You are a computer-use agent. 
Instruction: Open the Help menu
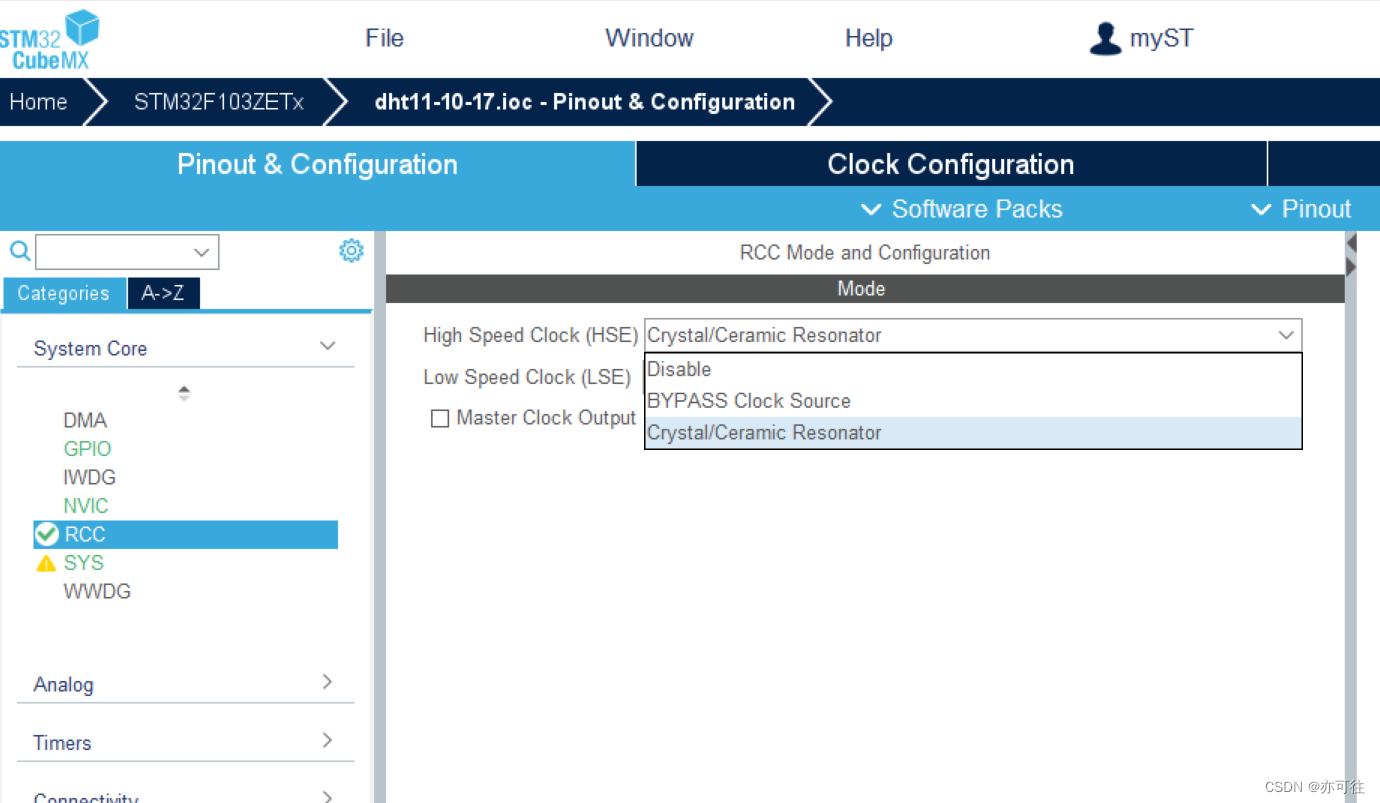tap(869, 38)
